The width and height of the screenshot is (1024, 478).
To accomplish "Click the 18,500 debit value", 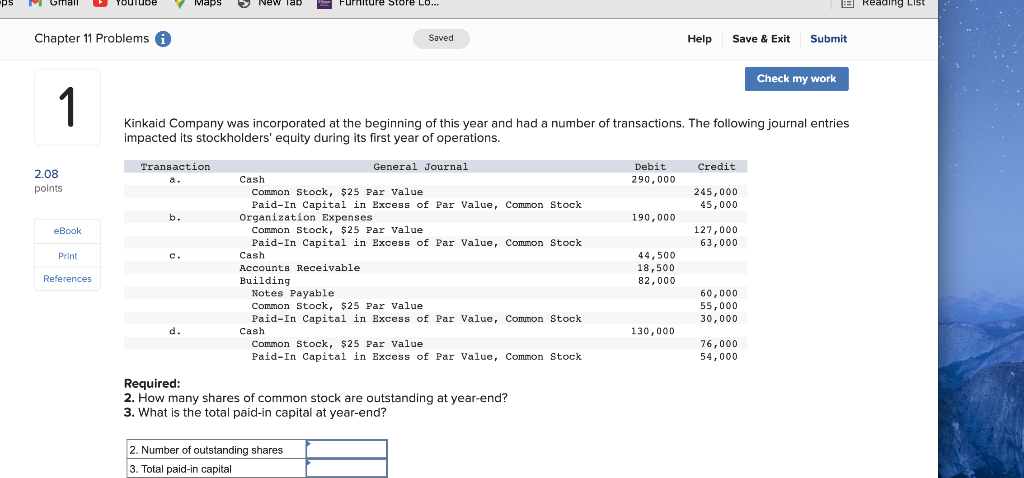I will 656,268.
